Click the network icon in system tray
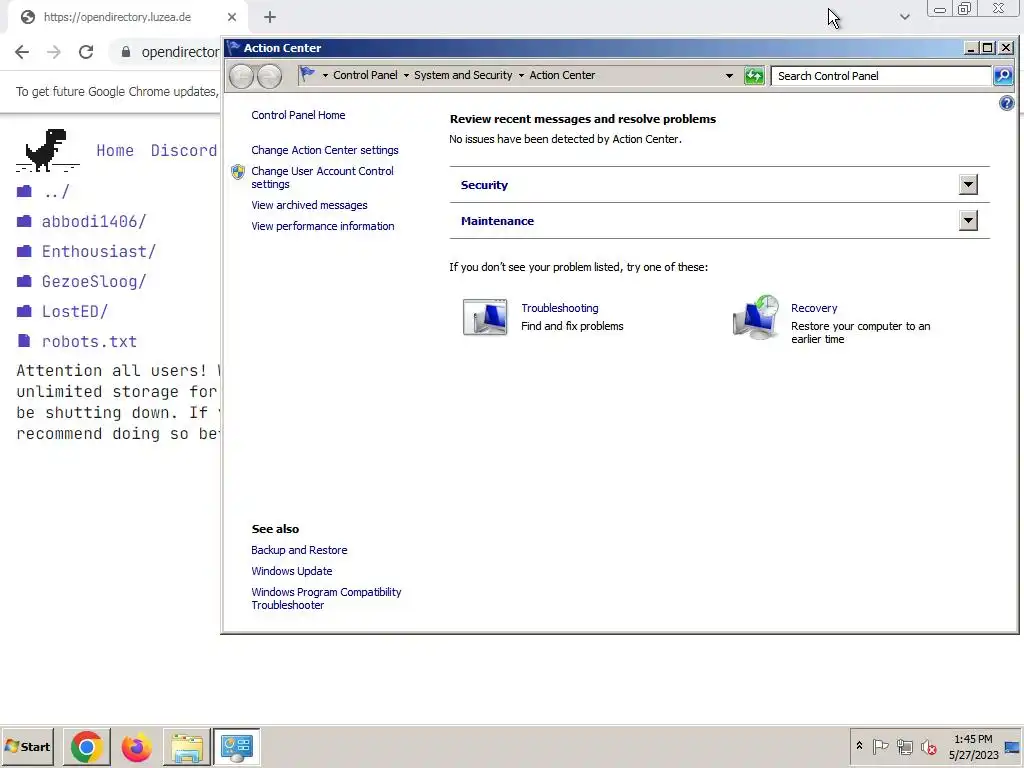 click(x=904, y=746)
